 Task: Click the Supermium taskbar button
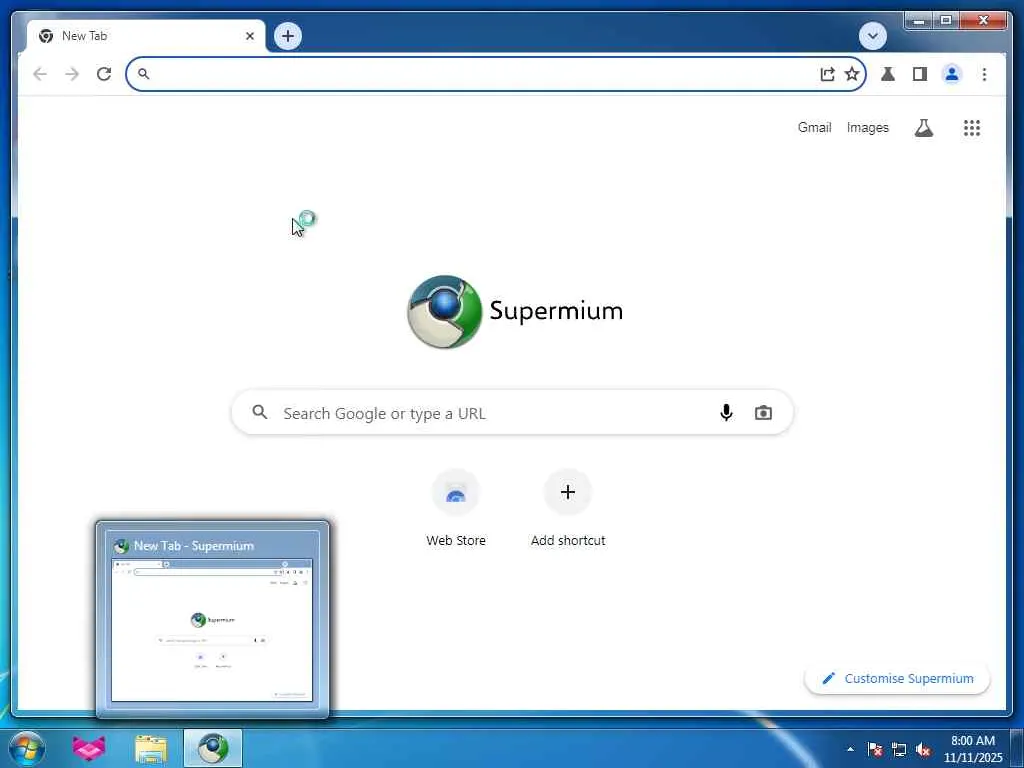tap(213, 748)
